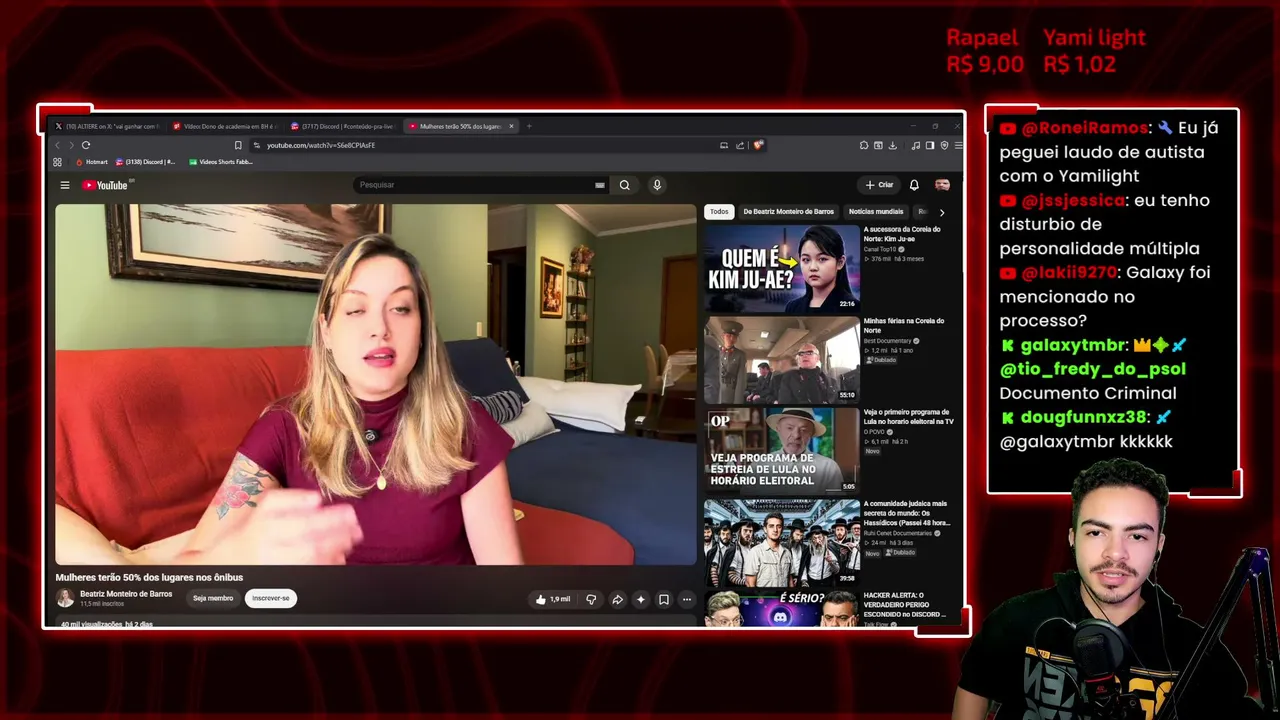
Task: Open the YouTube hamburger guide menu
Action: (65, 185)
